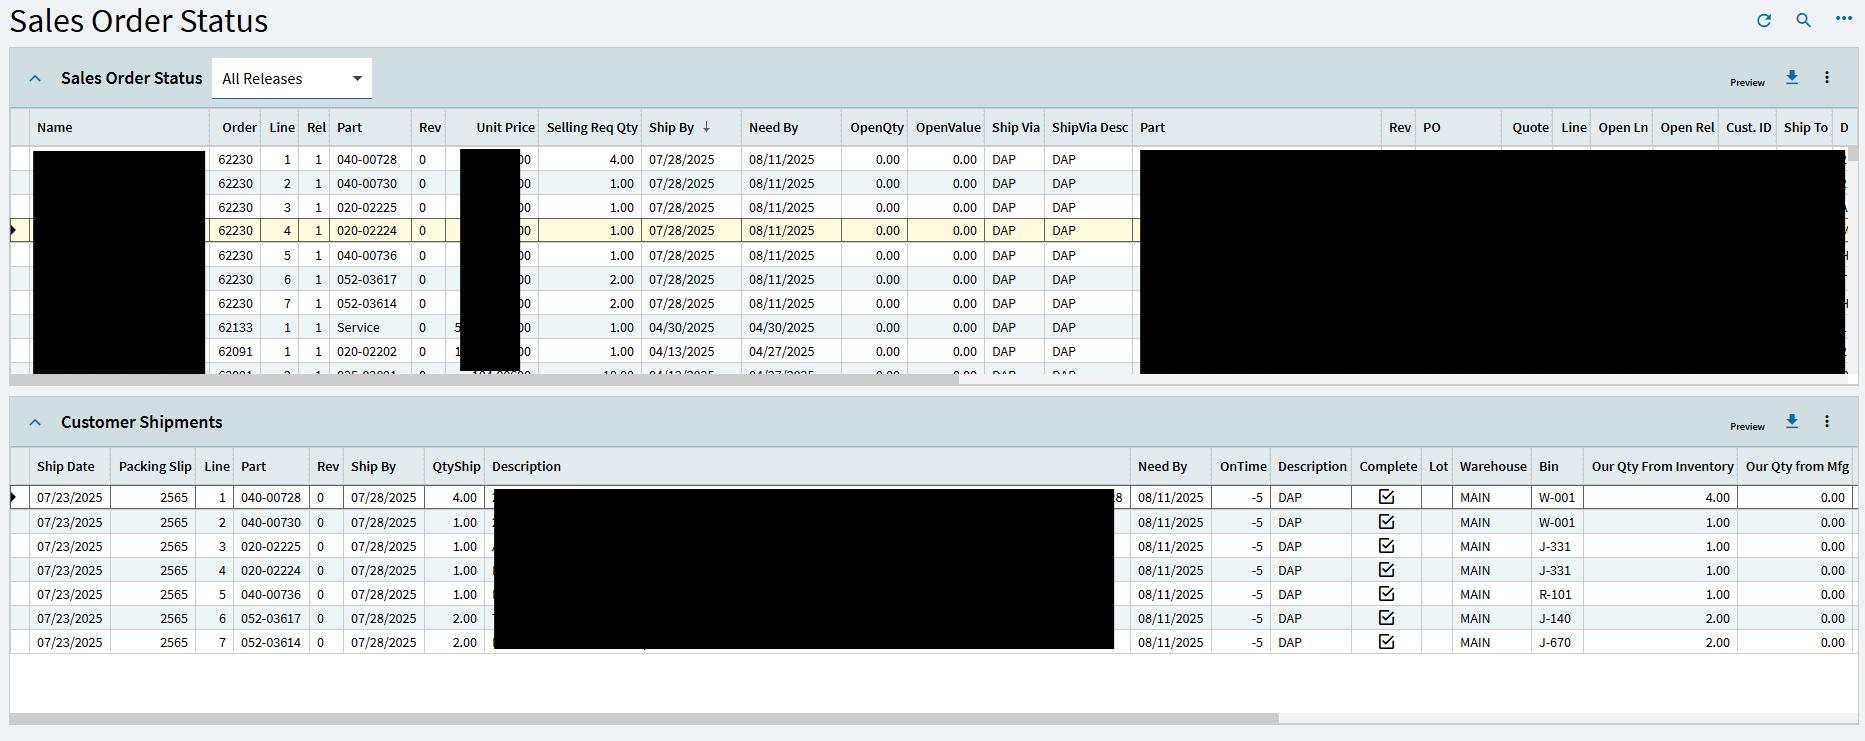This screenshot has width=1865, height=741.
Task: Open the page overflow menu (three horizontal dots)
Action: (x=1844, y=19)
